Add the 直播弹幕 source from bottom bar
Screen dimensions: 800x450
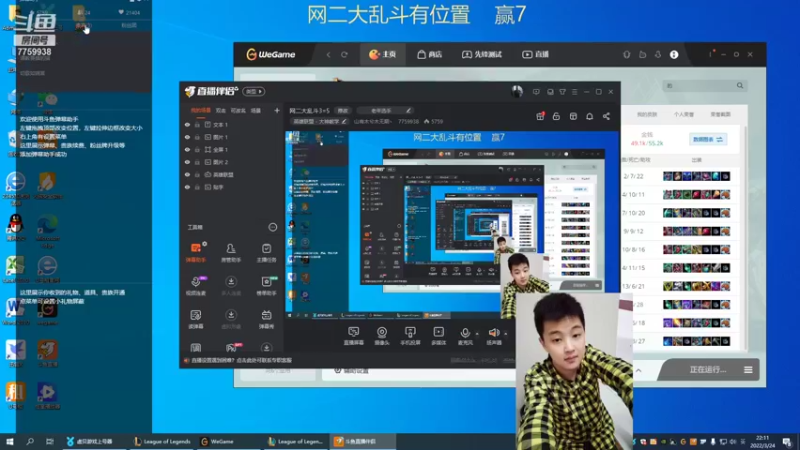(353, 336)
